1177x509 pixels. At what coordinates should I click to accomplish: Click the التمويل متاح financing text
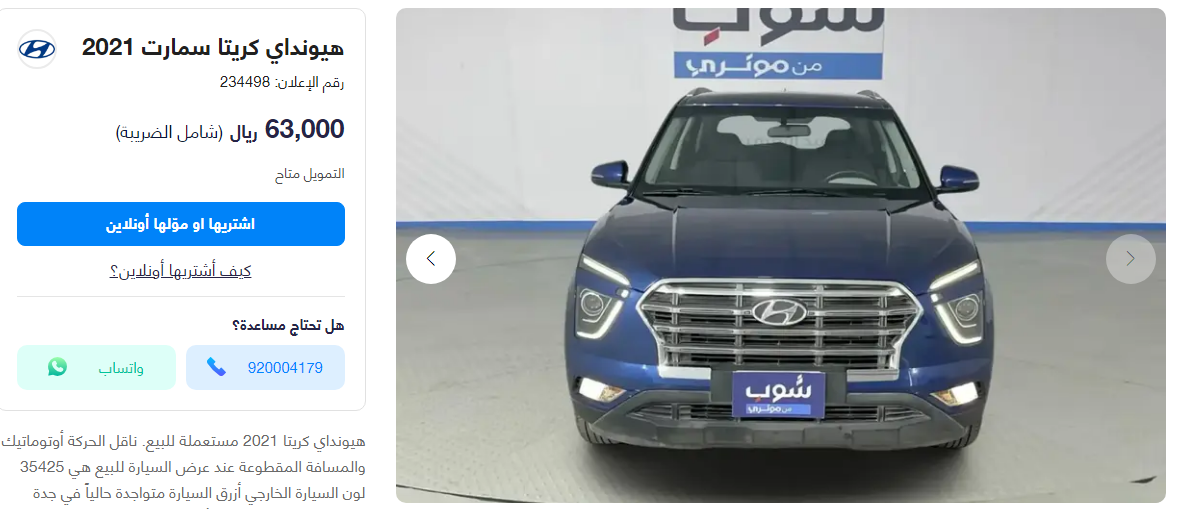click(309, 173)
